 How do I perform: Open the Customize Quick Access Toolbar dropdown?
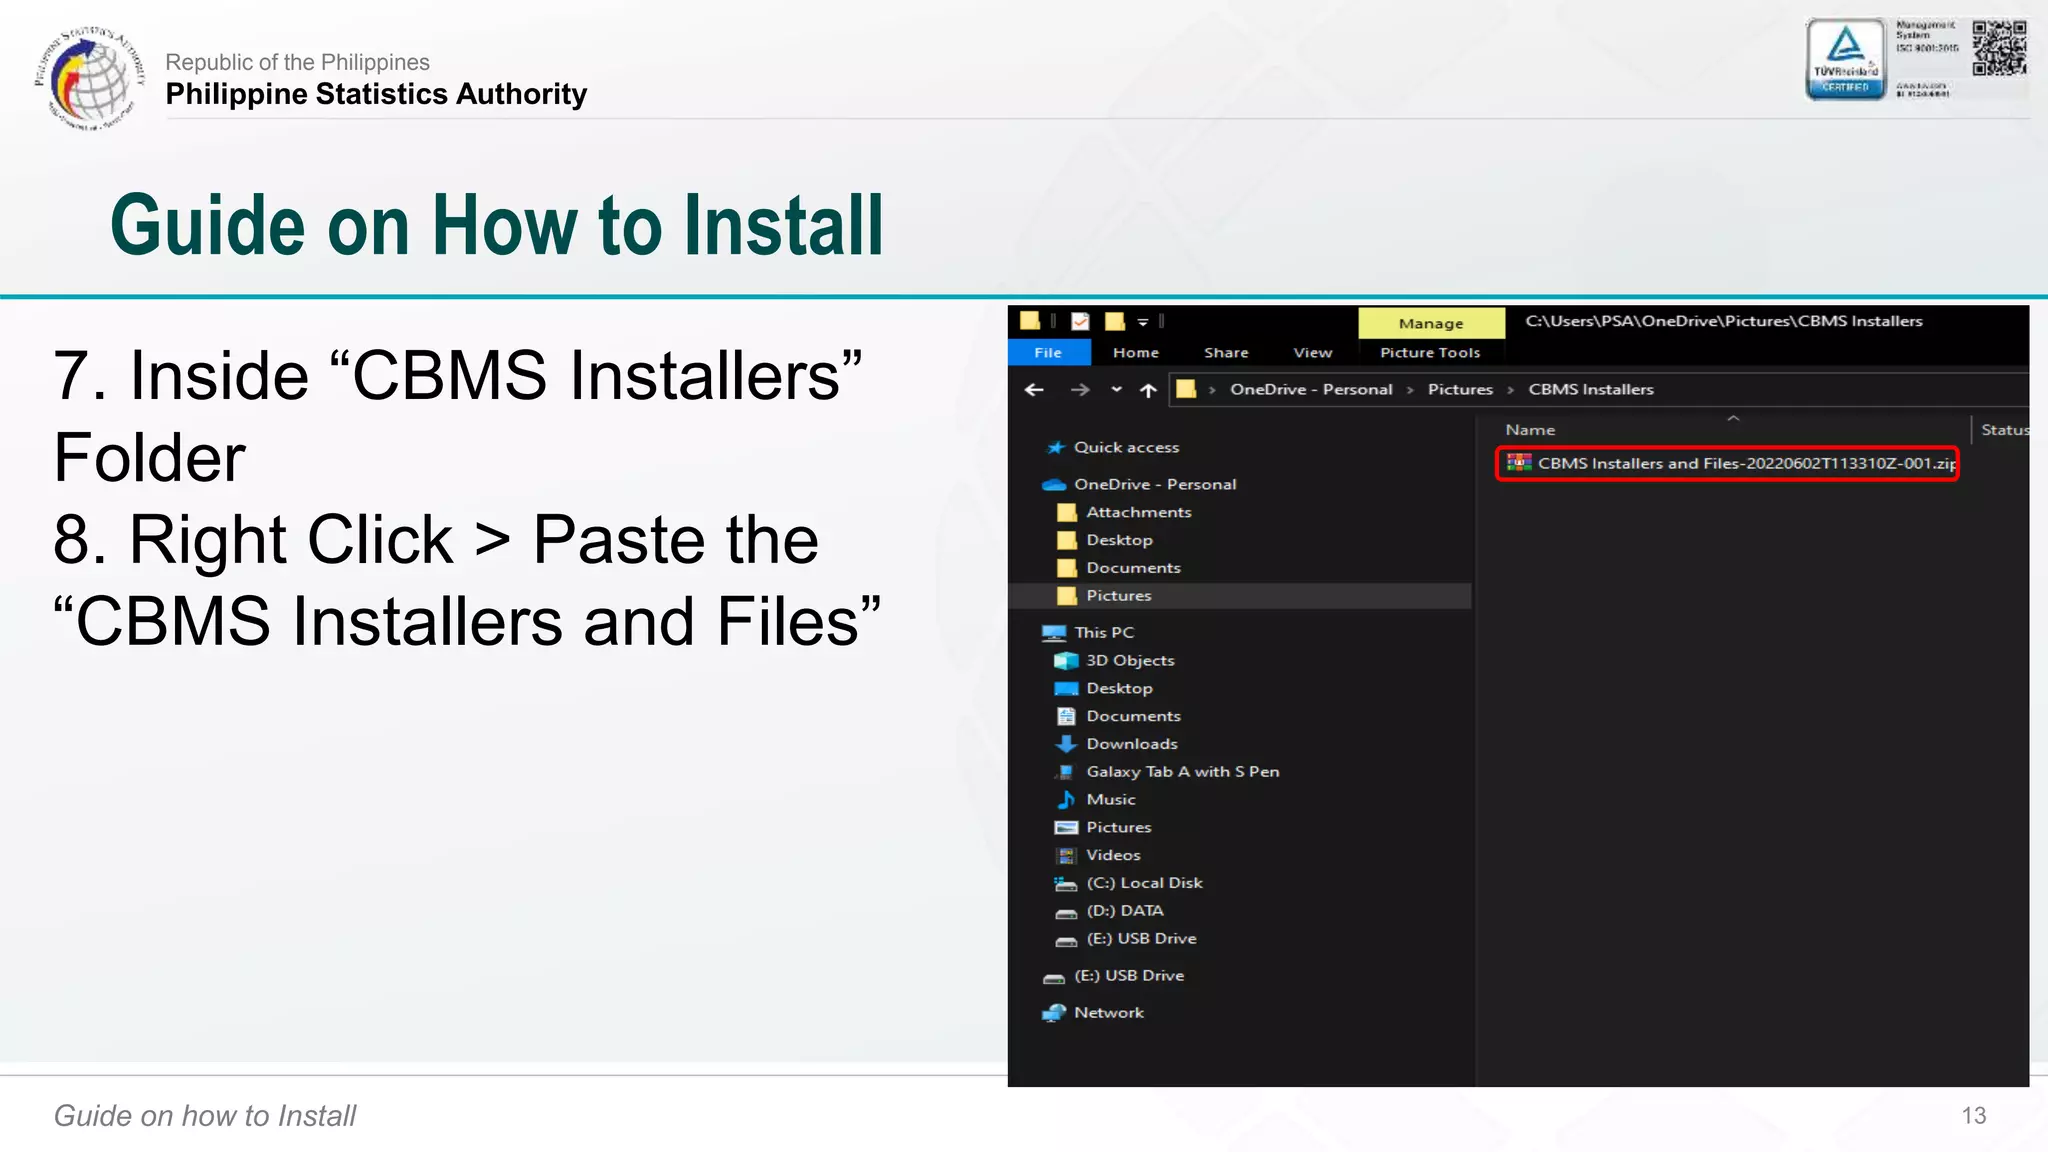point(1143,322)
